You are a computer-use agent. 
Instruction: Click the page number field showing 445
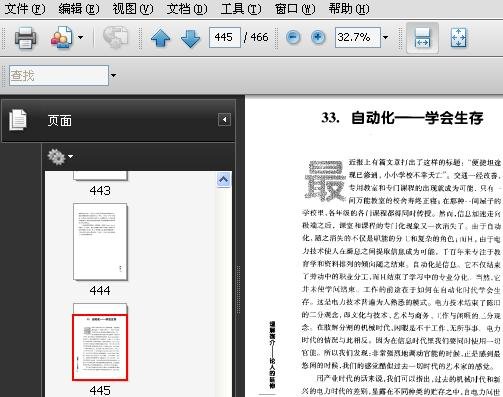[x=225, y=37]
